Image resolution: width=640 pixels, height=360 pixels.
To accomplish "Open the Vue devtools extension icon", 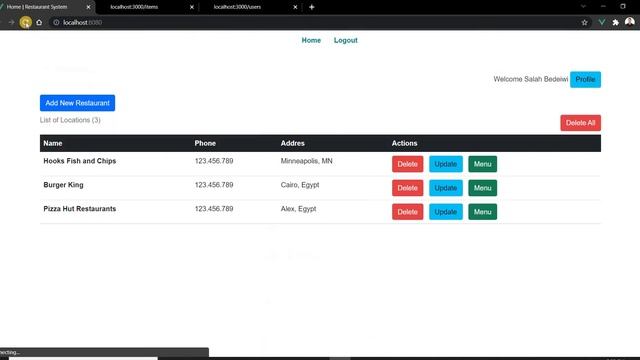I will click(602, 22).
